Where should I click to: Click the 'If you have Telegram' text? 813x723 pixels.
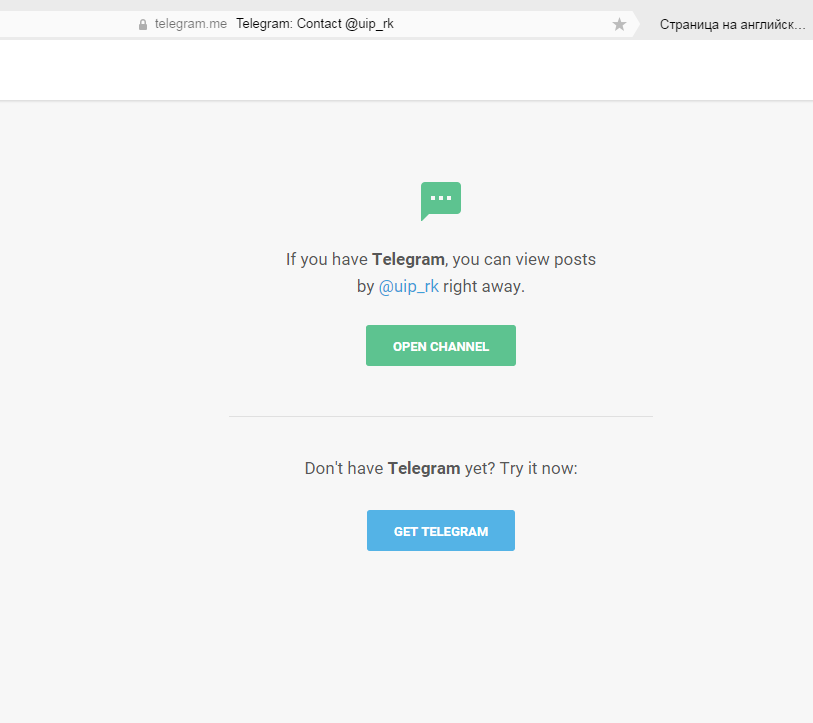point(365,259)
